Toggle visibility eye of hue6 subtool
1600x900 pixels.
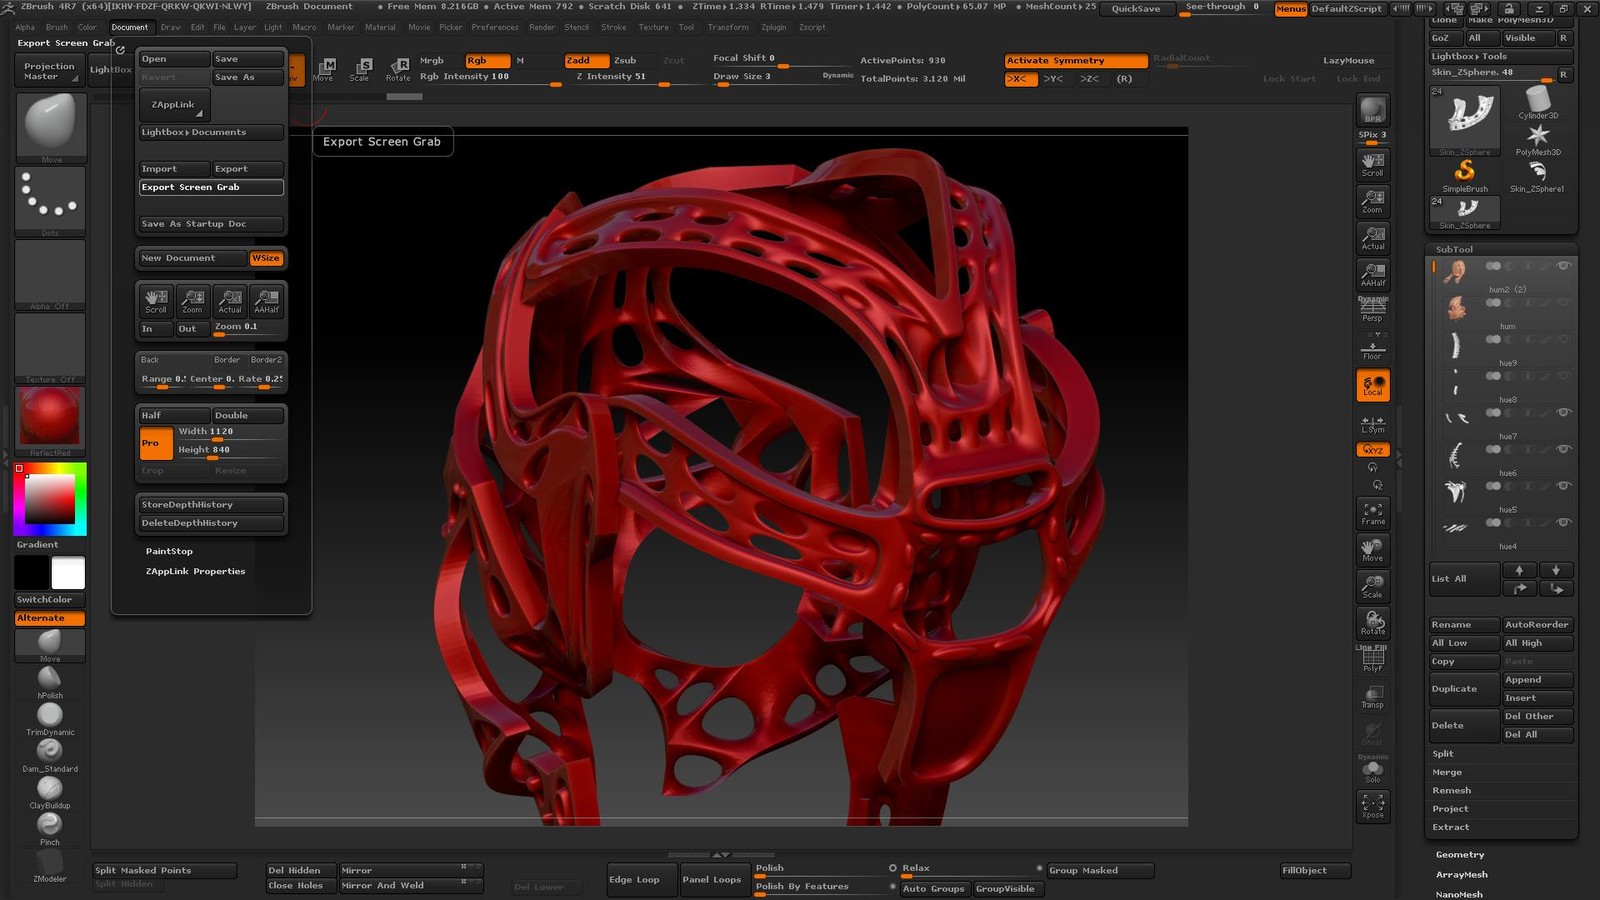pyautogui.click(x=1563, y=449)
